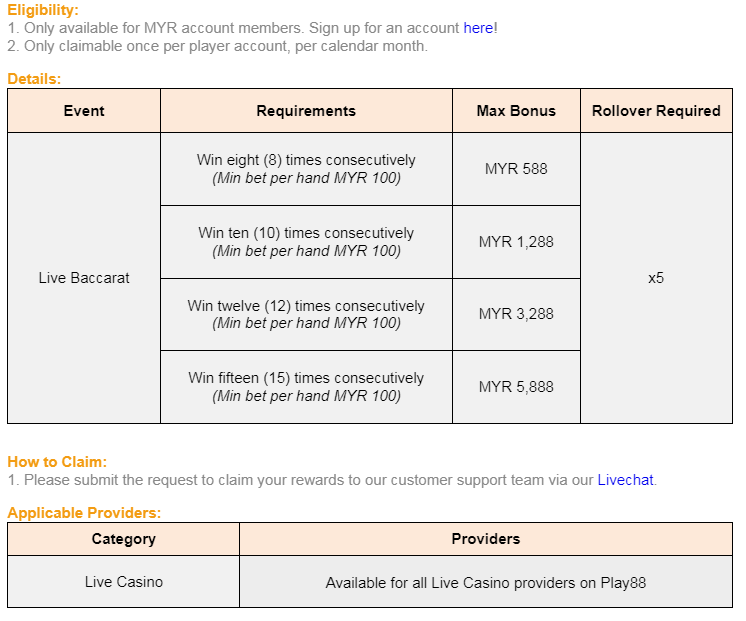The image size is (746, 621).
Task: Click the 'Win eight (8) times consecutively' row
Action: point(306,169)
